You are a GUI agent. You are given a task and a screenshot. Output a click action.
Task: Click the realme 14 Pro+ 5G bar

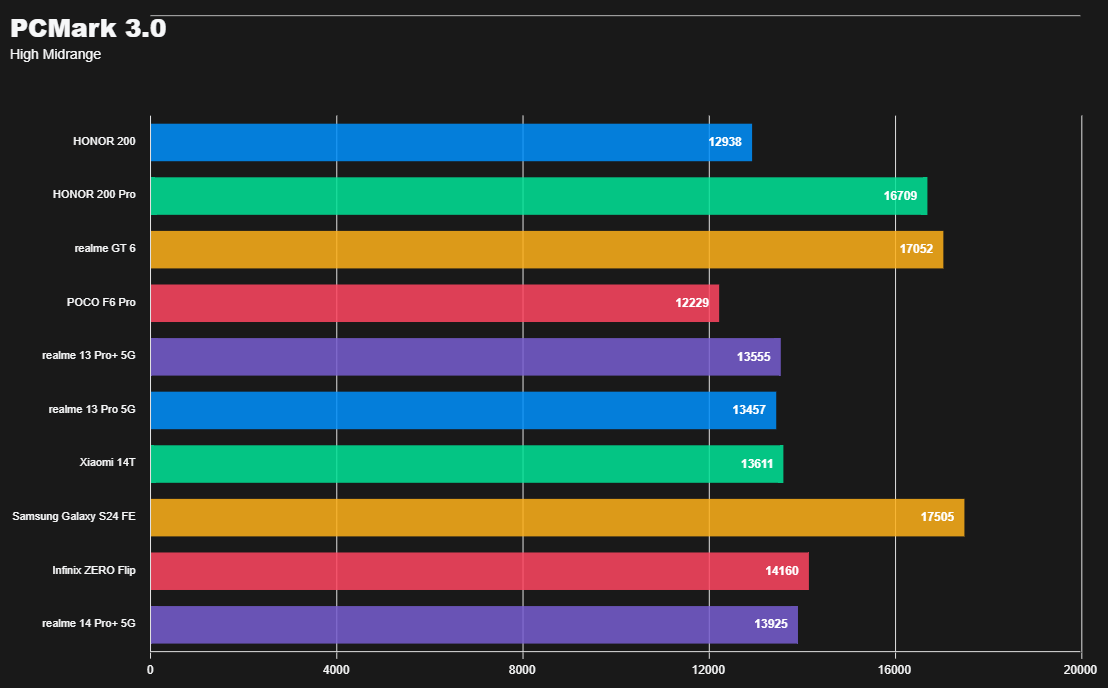[x=473, y=624]
